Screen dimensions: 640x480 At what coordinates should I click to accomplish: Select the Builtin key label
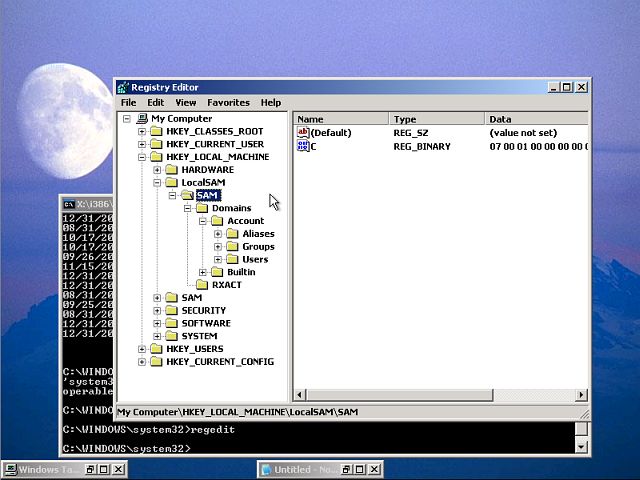(x=241, y=272)
